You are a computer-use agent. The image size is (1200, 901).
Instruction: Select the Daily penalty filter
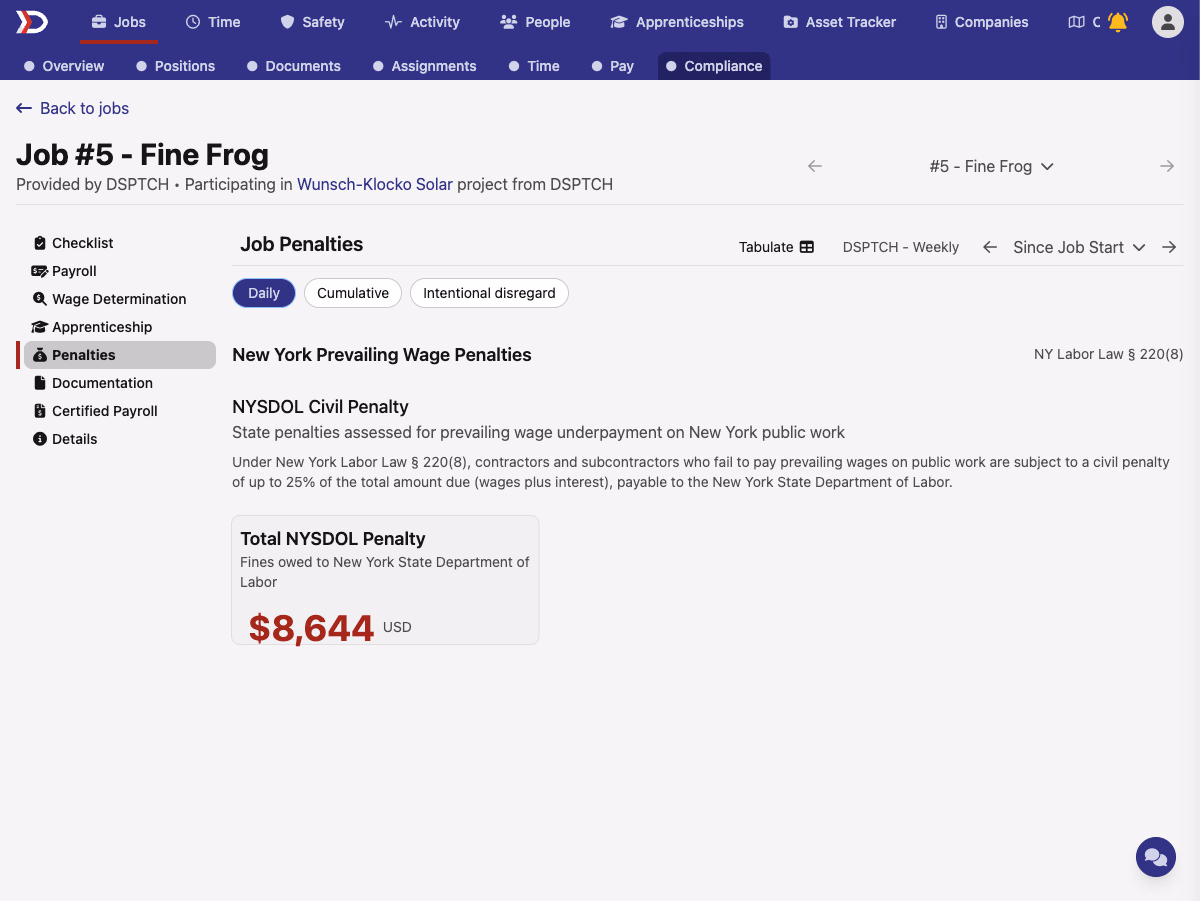coord(264,293)
